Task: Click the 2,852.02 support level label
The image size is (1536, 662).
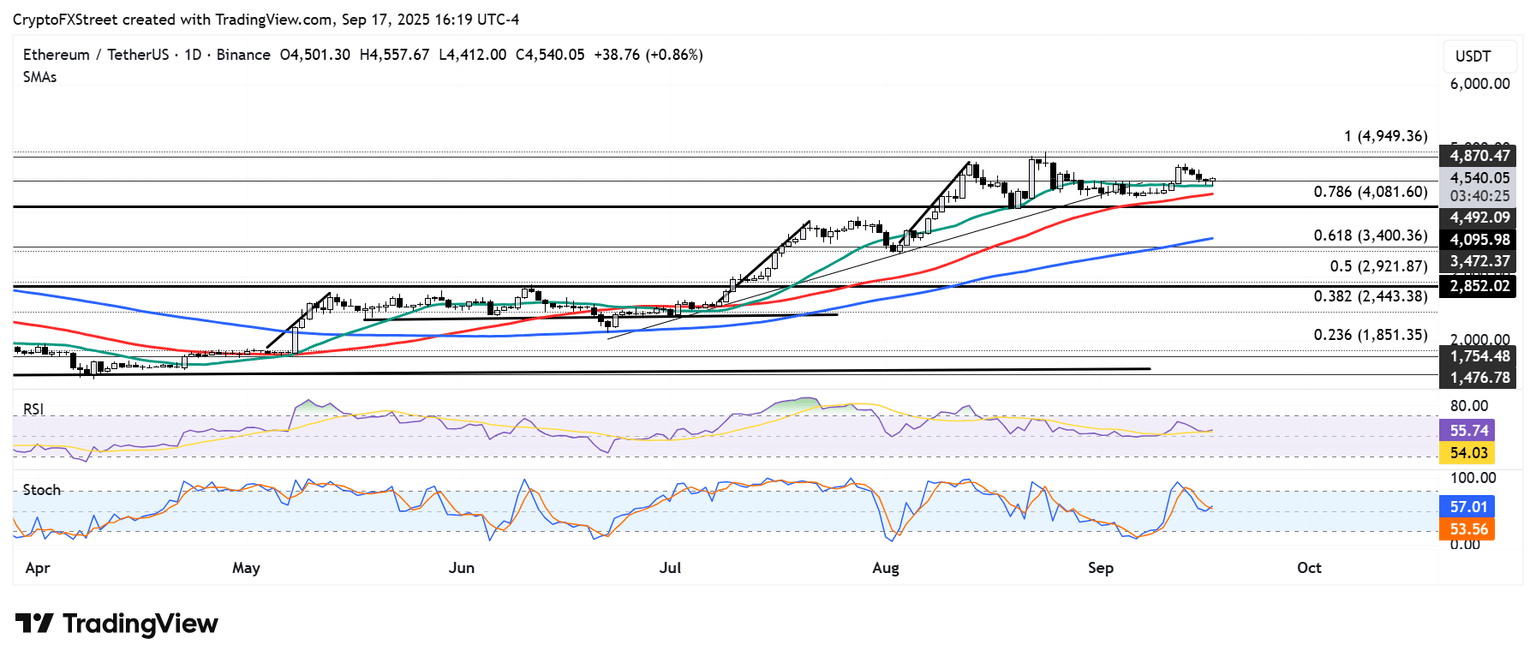Action: click(1476, 286)
